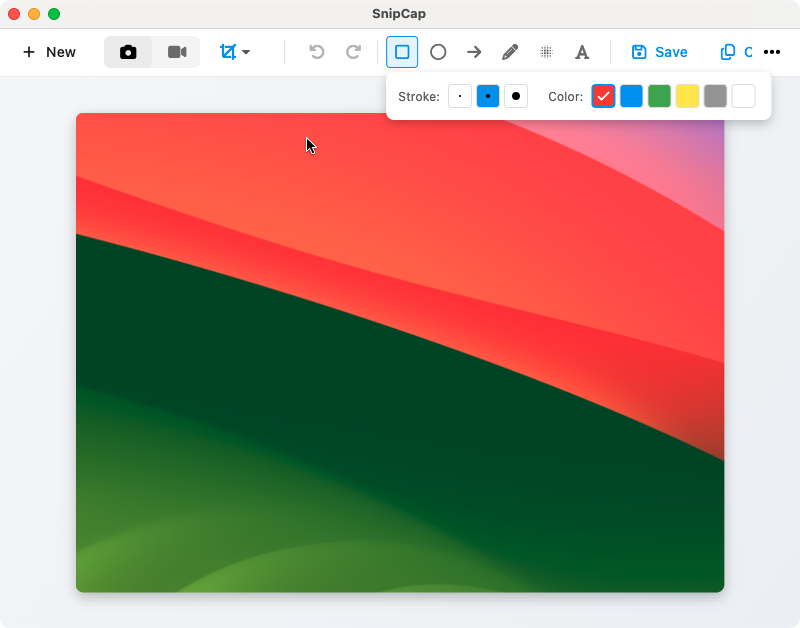The image size is (800, 628).
Task: Switch to video recording mode
Action: point(177,52)
